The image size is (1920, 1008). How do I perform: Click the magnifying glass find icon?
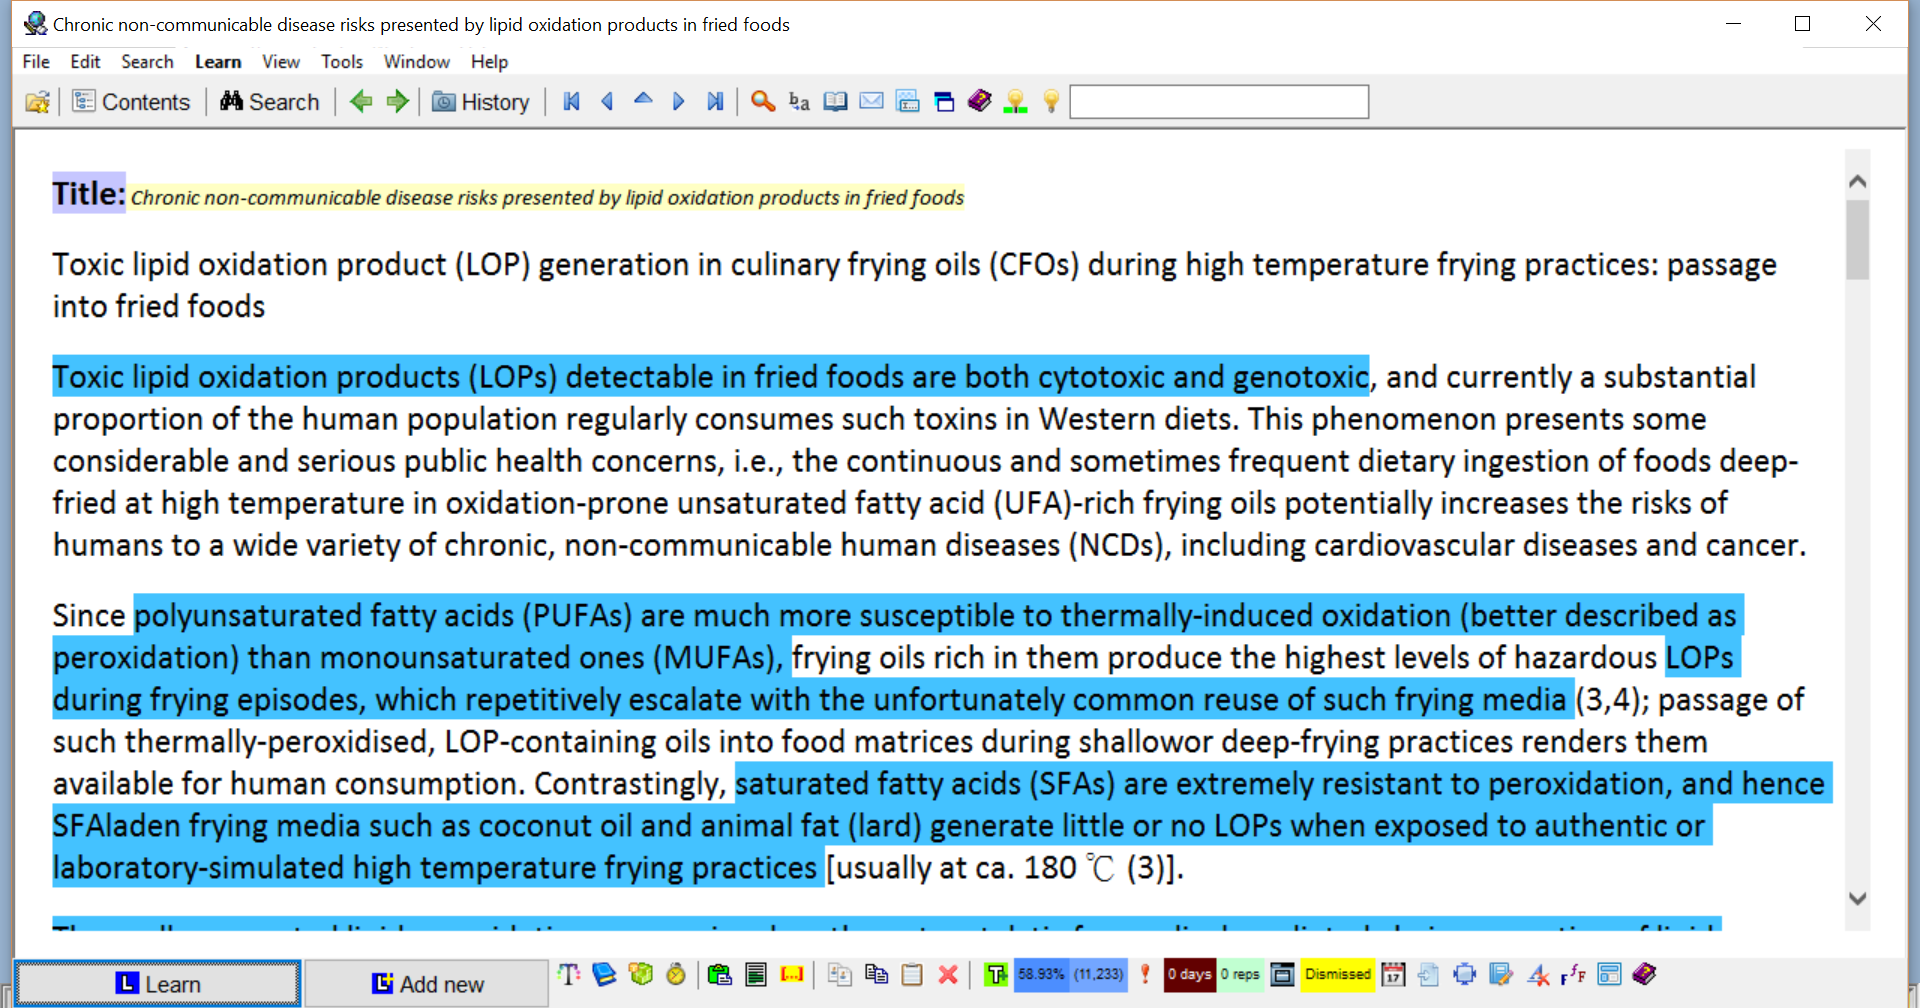tap(763, 101)
